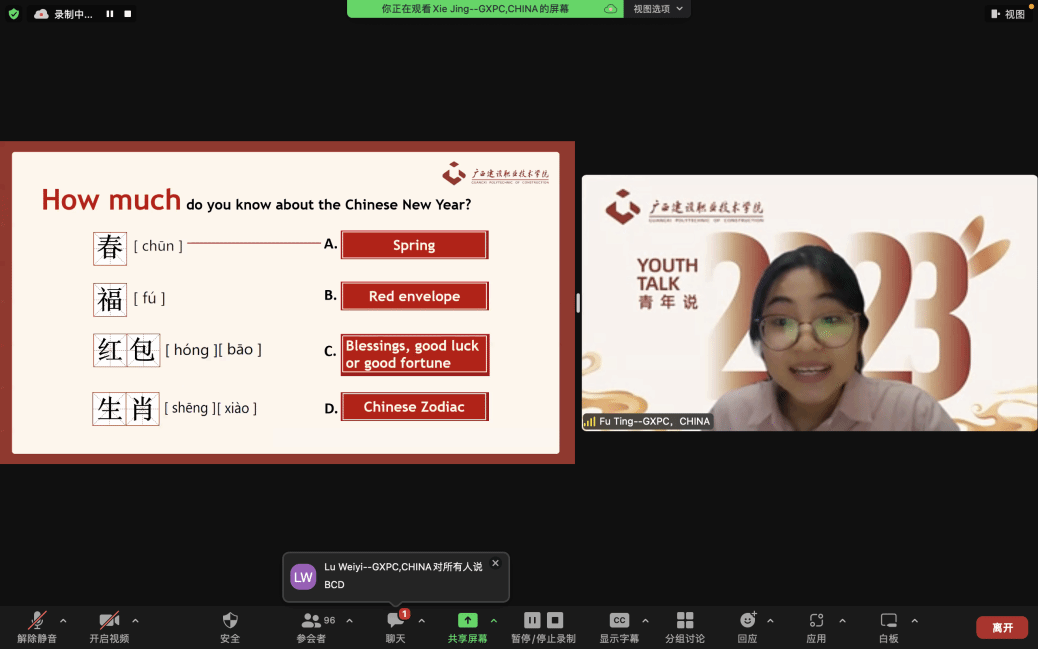Click the green Share Screen (共享屏幕) icon

[467, 621]
